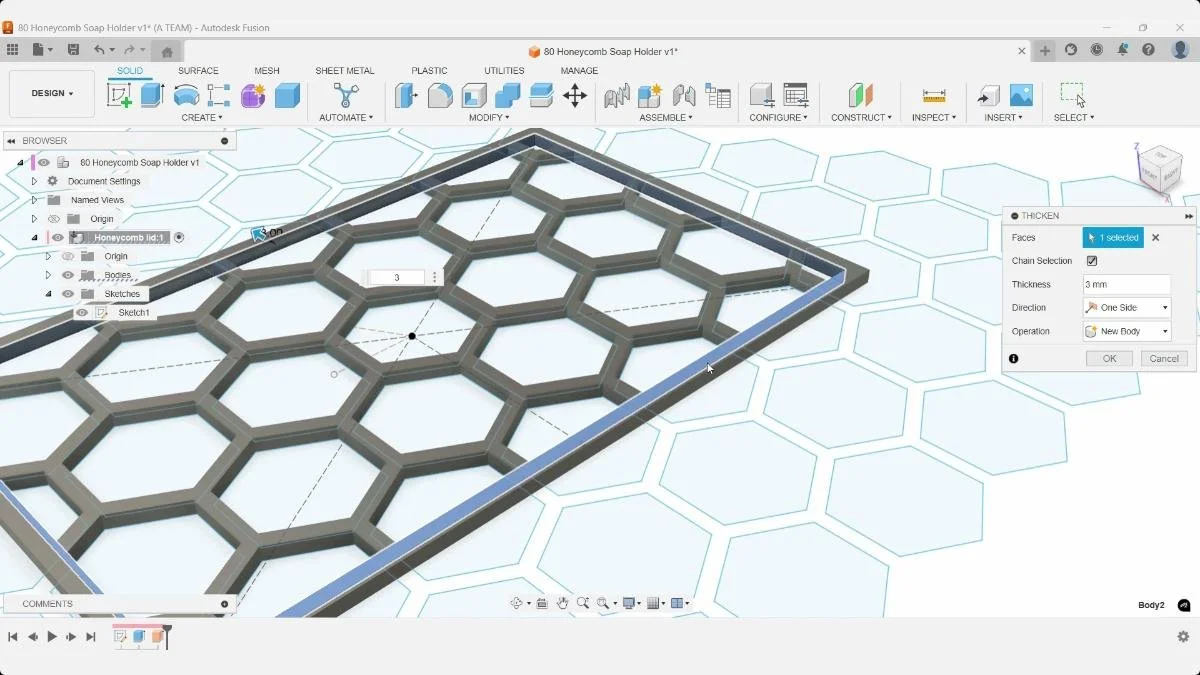Image resolution: width=1200 pixels, height=675 pixels.
Task: Show the hidden top-level Origin folder
Action: pos(54,219)
